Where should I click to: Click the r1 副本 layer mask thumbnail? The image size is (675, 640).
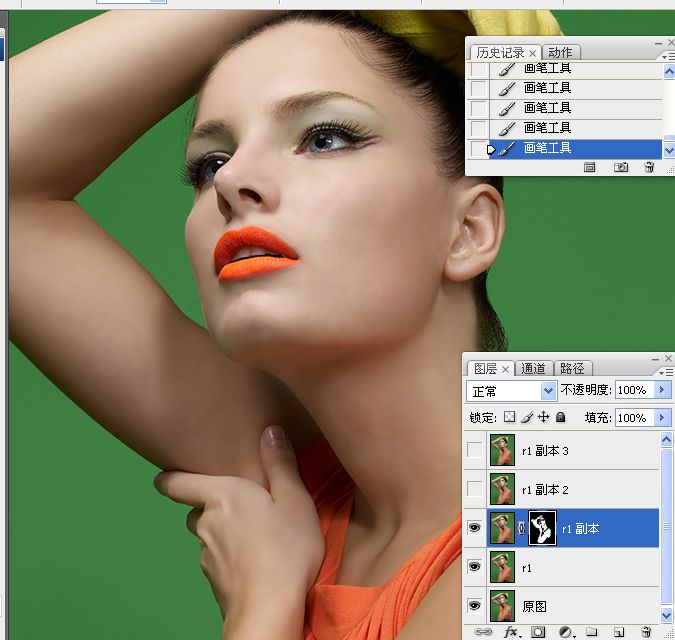pyautogui.click(x=542, y=528)
